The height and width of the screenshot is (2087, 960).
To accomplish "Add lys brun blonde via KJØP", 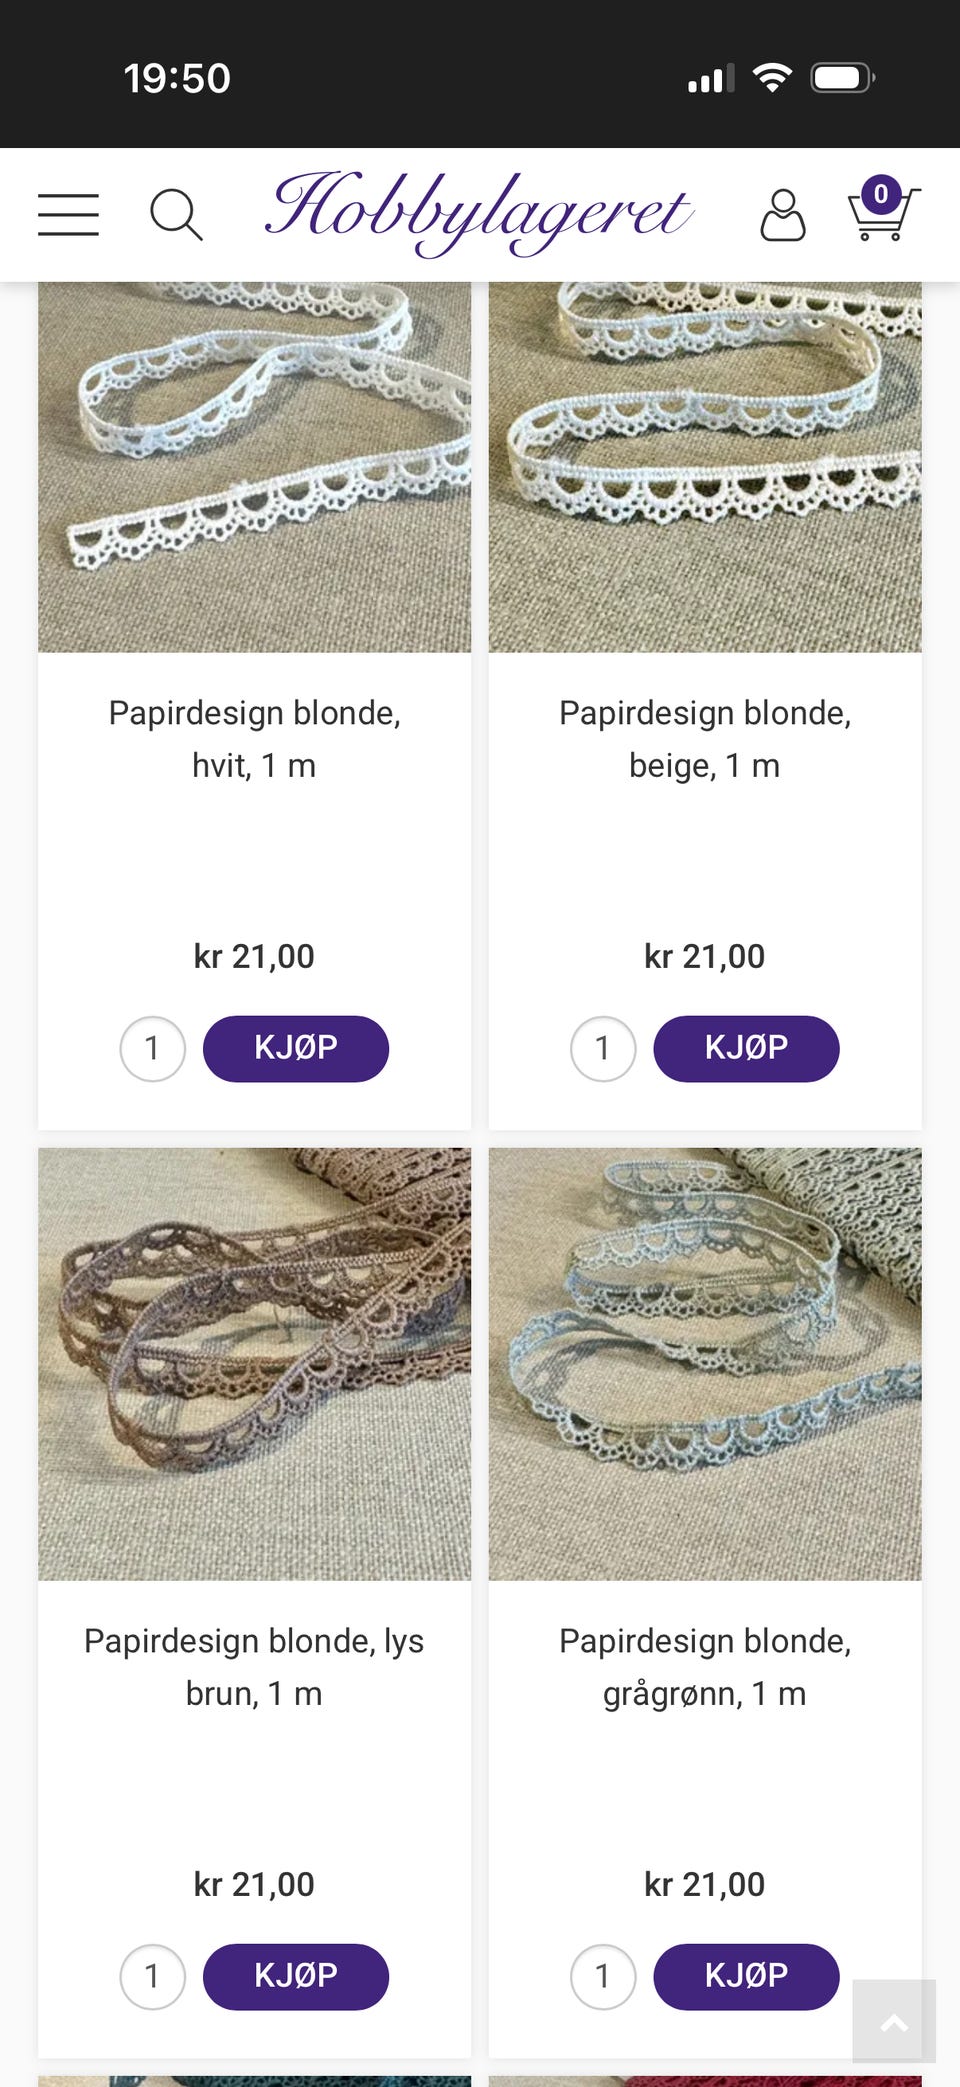I will (x=296, y=1976).
